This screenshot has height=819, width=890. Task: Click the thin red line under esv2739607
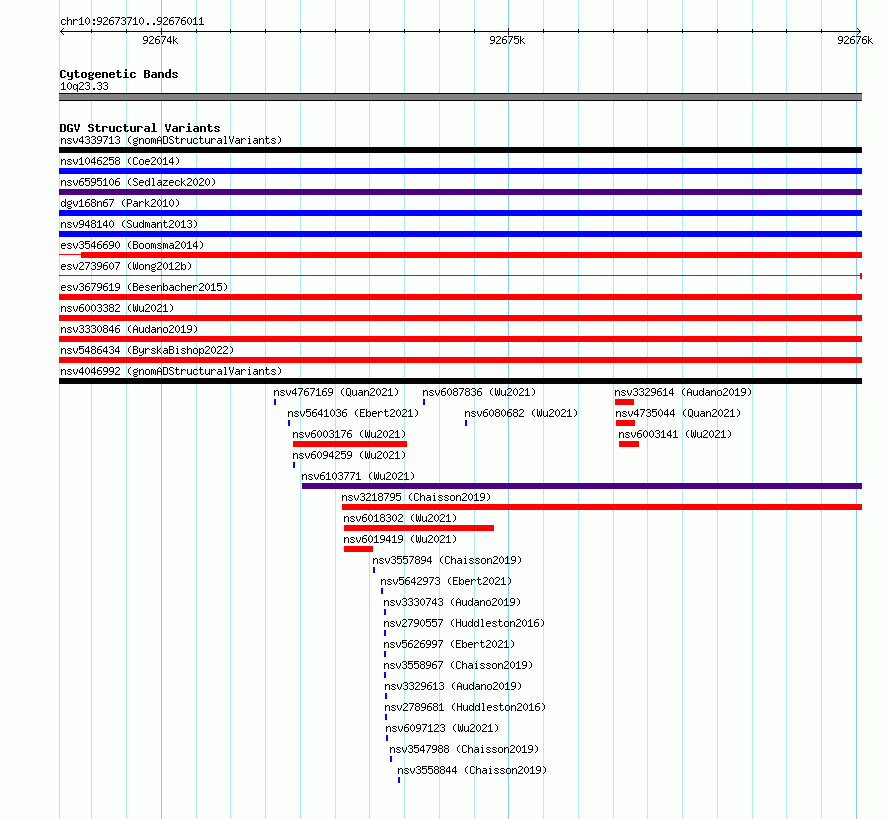tap(460, 276)
